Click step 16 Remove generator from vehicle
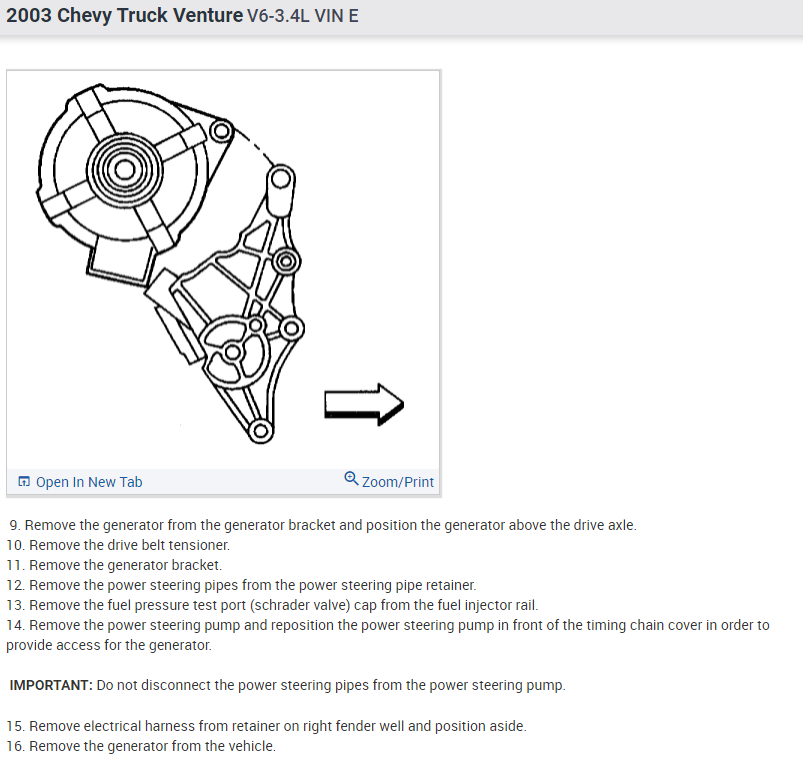Image resolution: width=803 pixels, height=776 pixels. pos(141,746)
